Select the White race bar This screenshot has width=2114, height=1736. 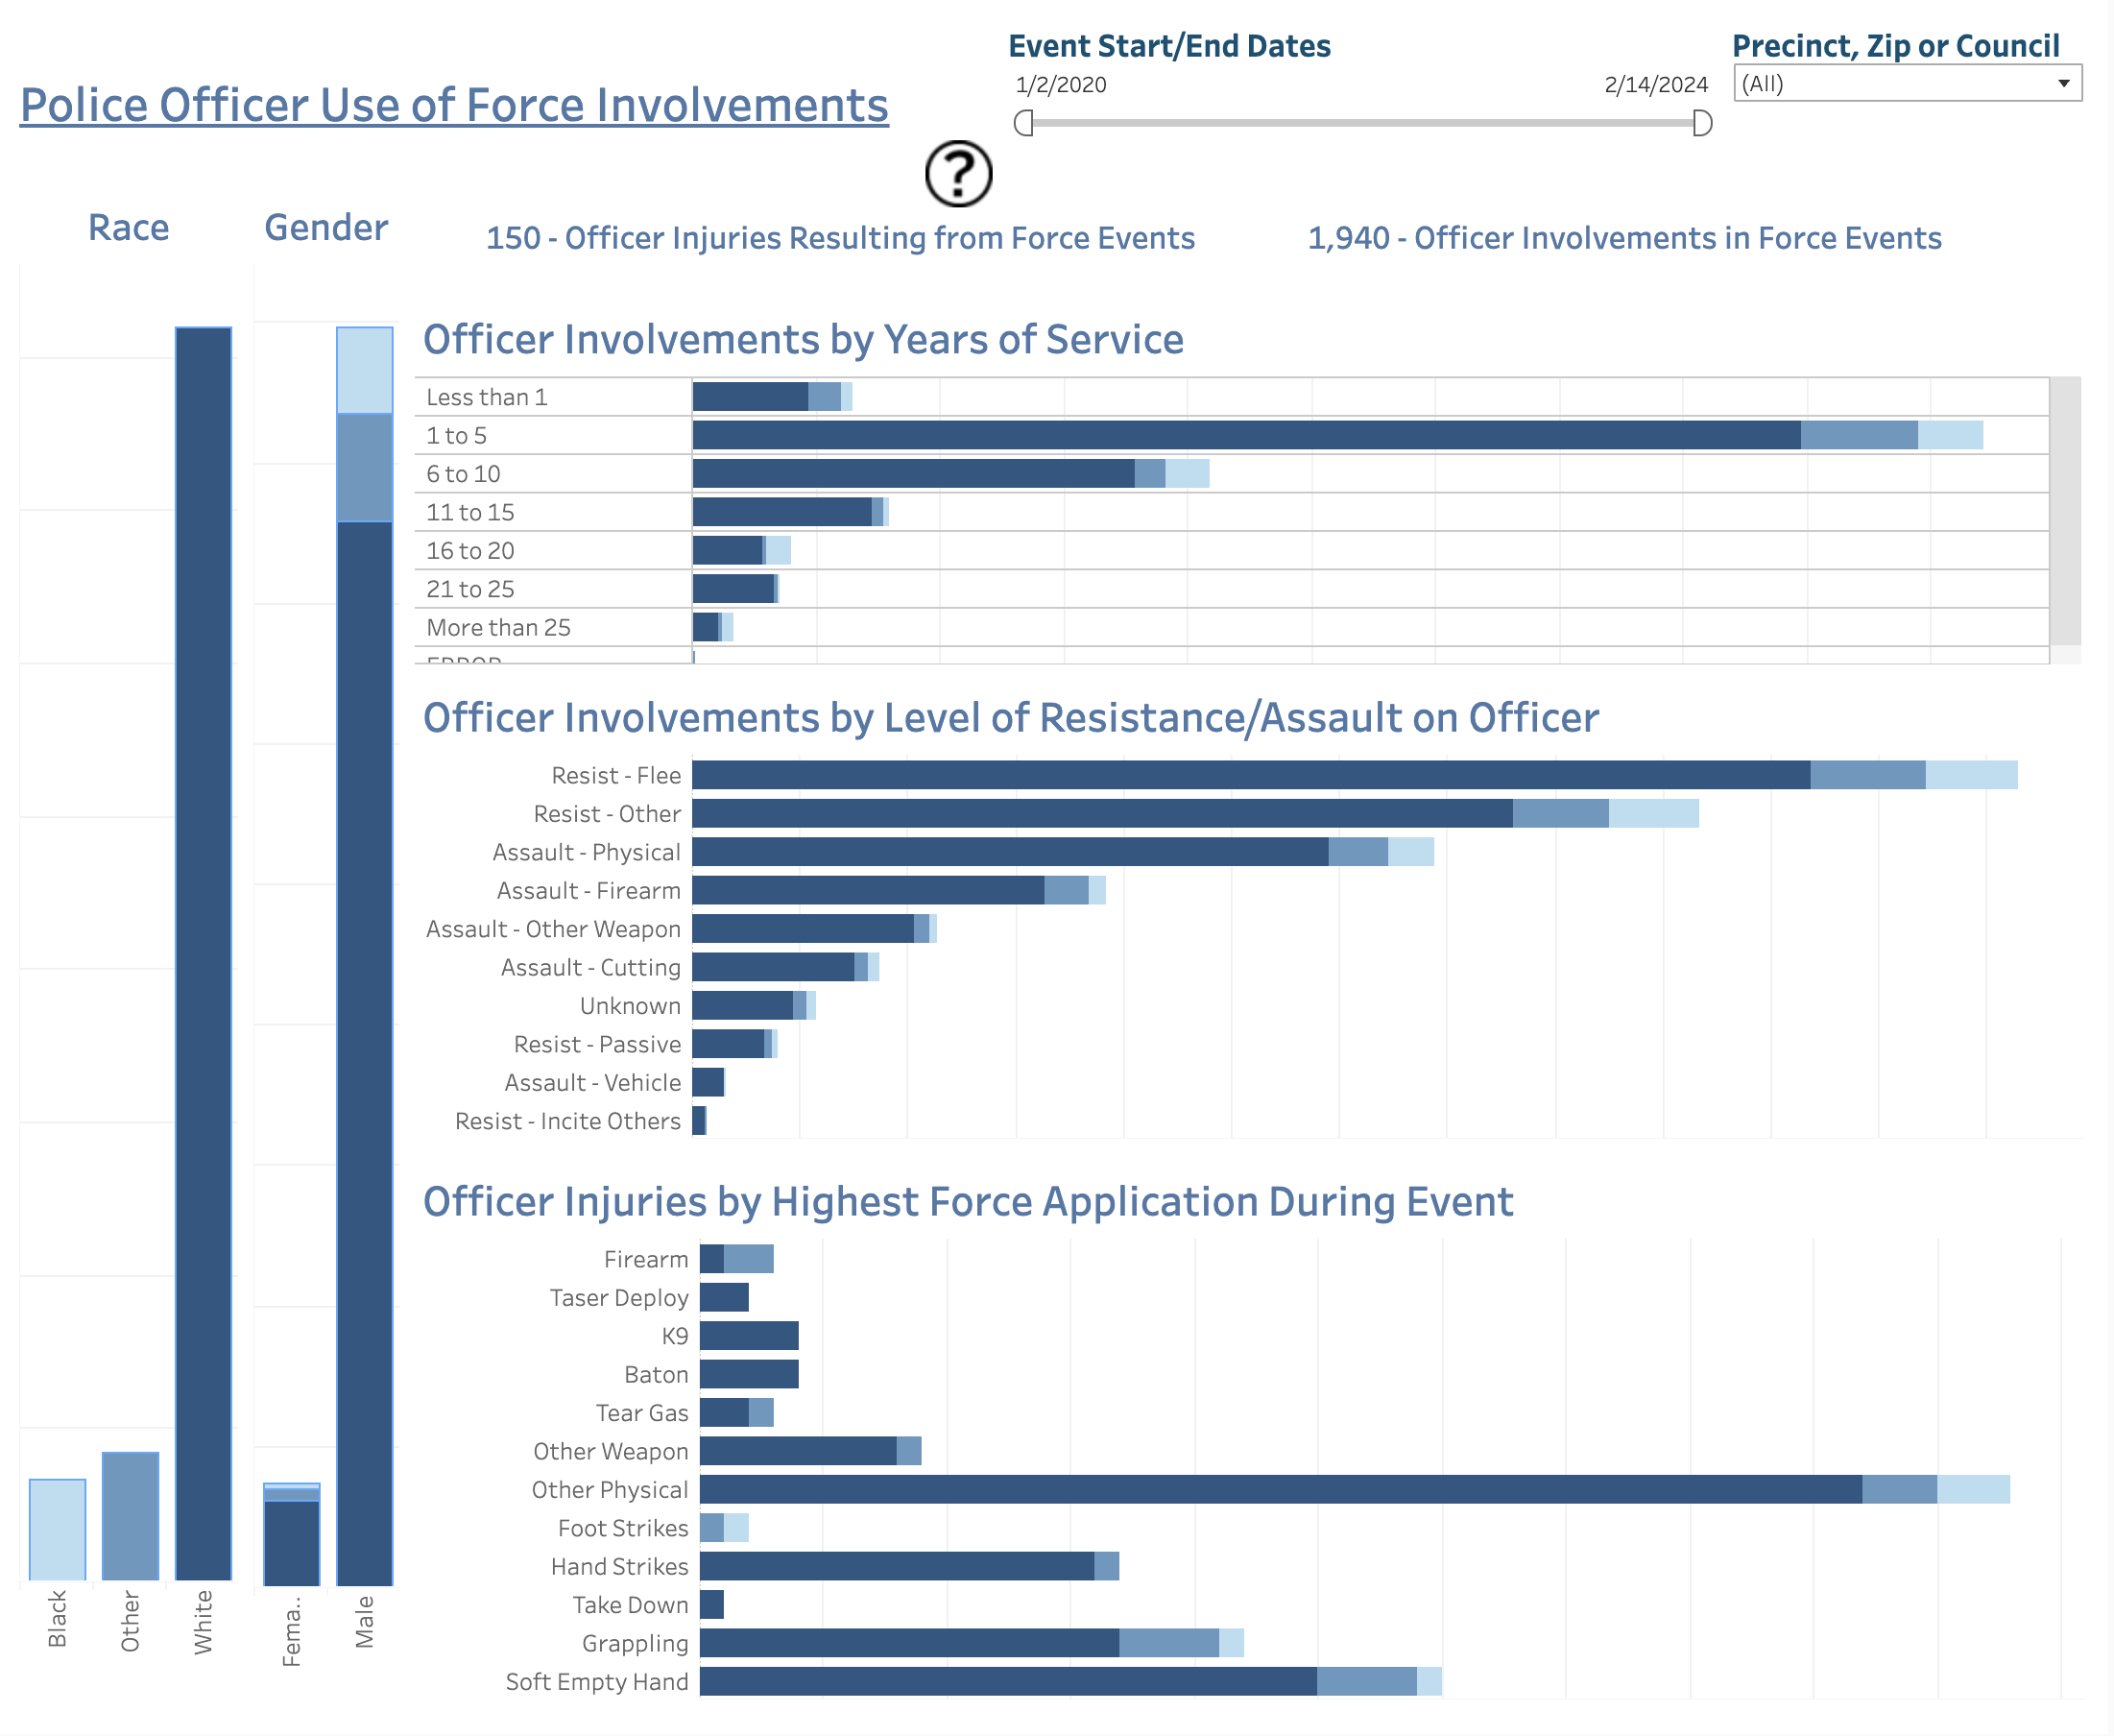(x=203, y=950)
